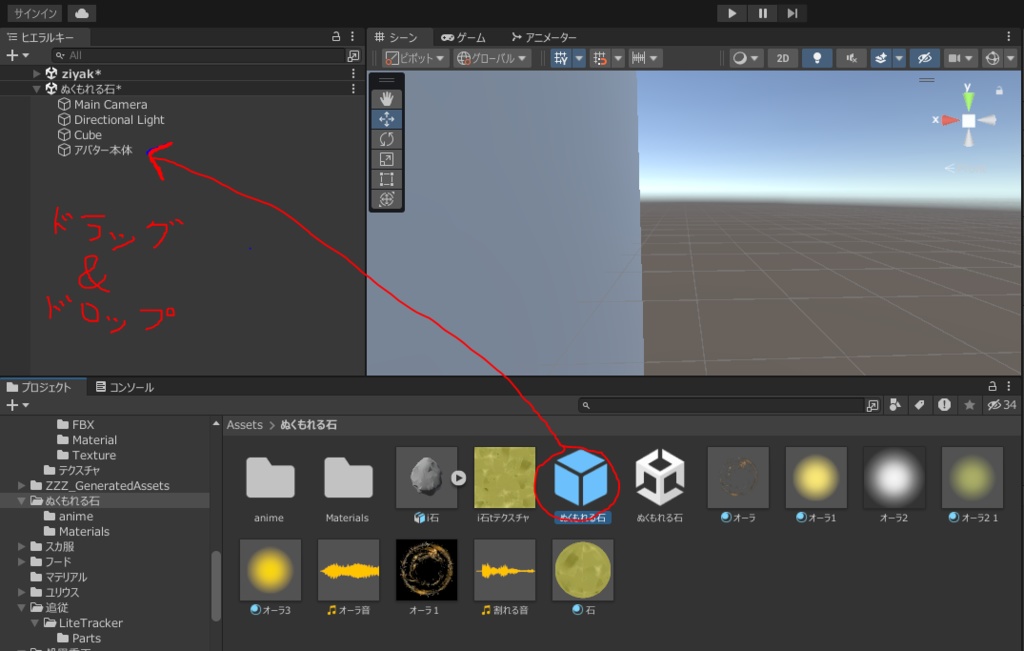This screenshot has width=1024, height=651.
Task: Toggle the Project panel lock
Action: tap(992, 386)
